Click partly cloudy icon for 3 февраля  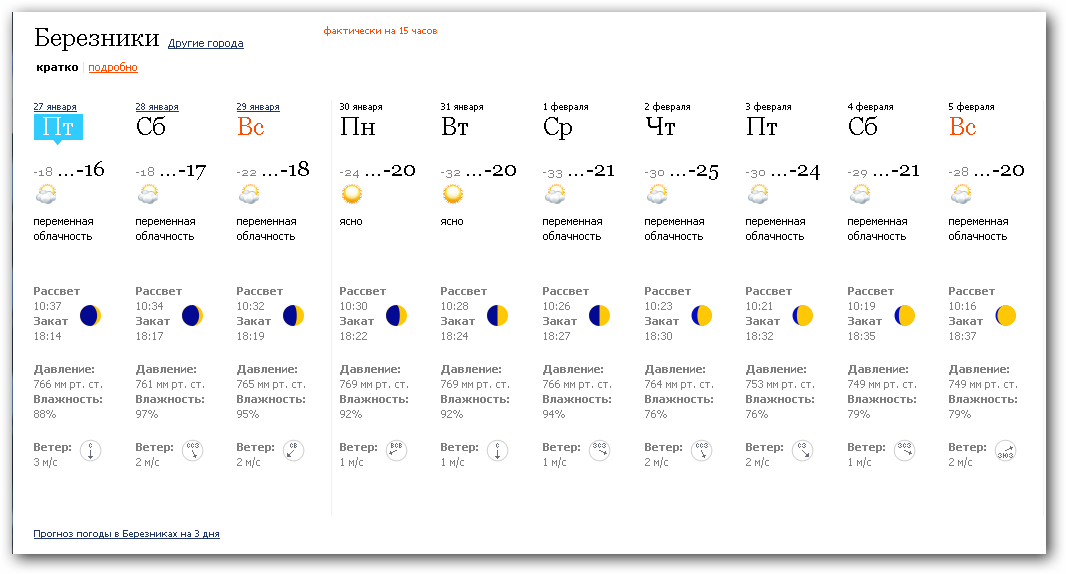tap(758, 194)
